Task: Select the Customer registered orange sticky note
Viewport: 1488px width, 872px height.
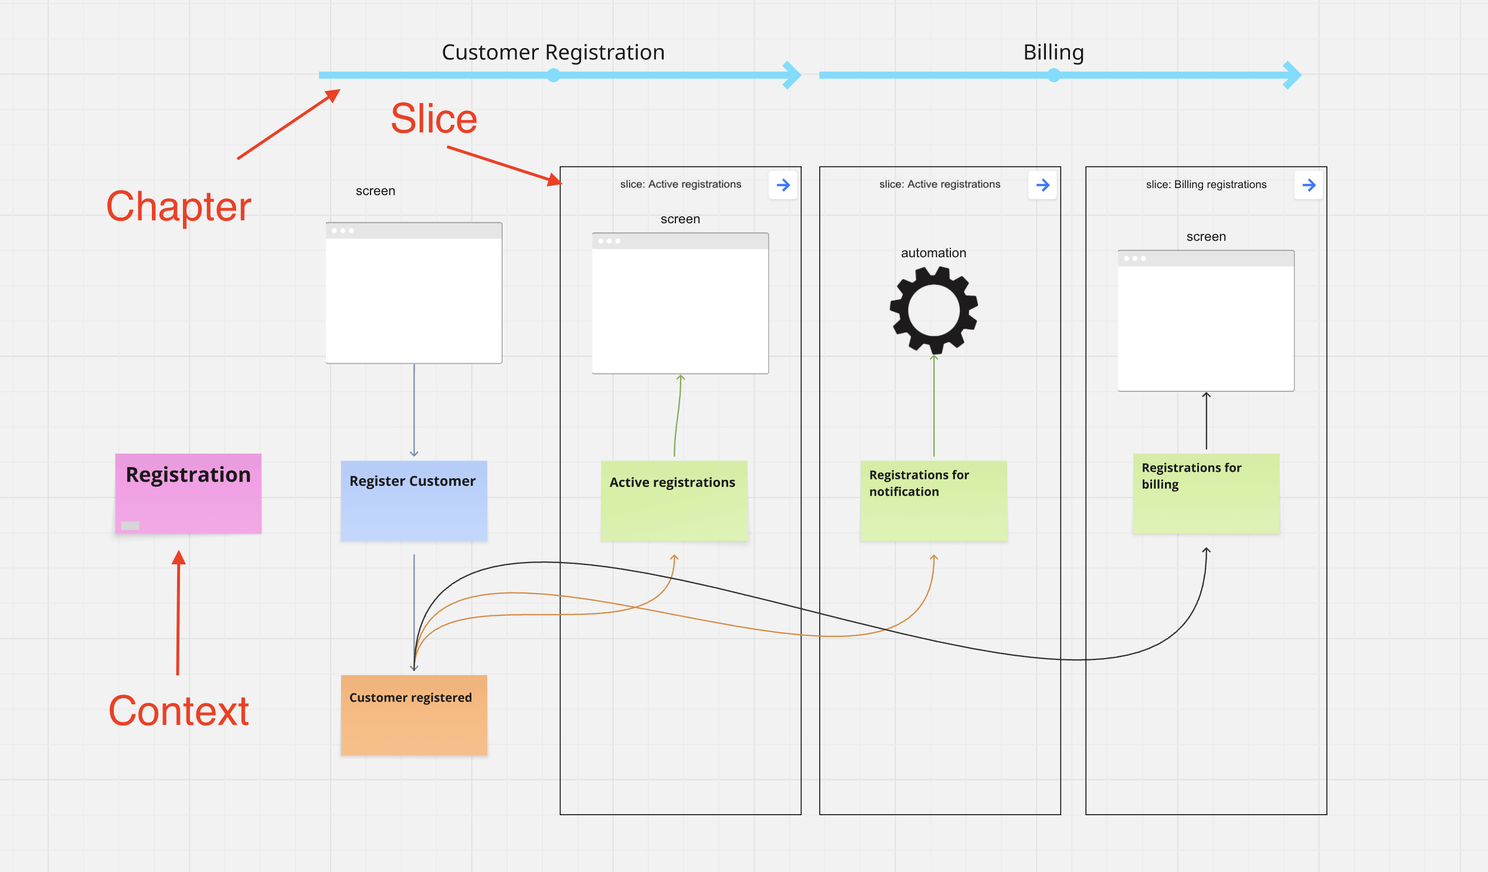Action: pyautogui.click(x=413, y=714)
